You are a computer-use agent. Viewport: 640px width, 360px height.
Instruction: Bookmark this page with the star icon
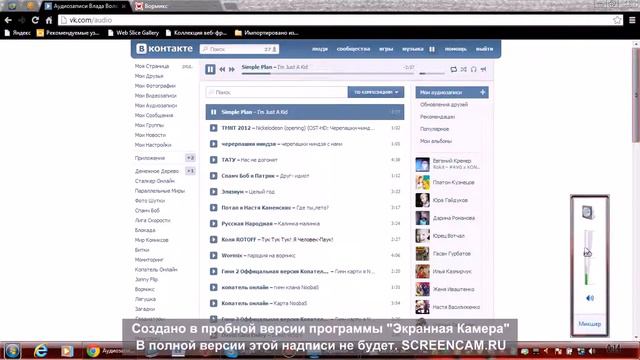(x=617, y=20)
